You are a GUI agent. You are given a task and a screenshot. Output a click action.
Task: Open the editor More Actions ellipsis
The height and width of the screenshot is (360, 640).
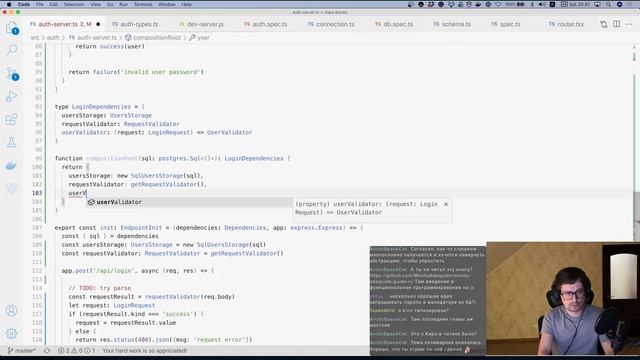[x=629, y=24]
